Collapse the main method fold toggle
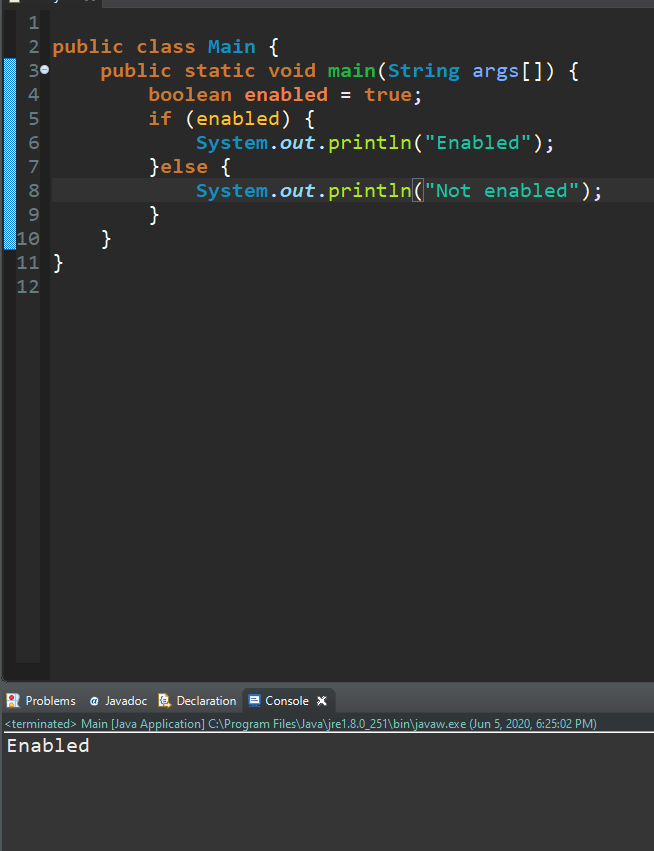The width and height of the screenshot is (654, 851). point(45,71)
